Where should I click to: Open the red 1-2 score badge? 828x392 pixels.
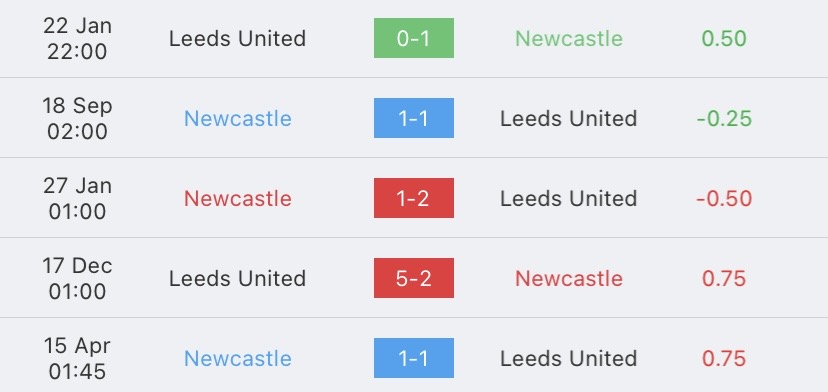pyautogui.click(x=413, y=198)
